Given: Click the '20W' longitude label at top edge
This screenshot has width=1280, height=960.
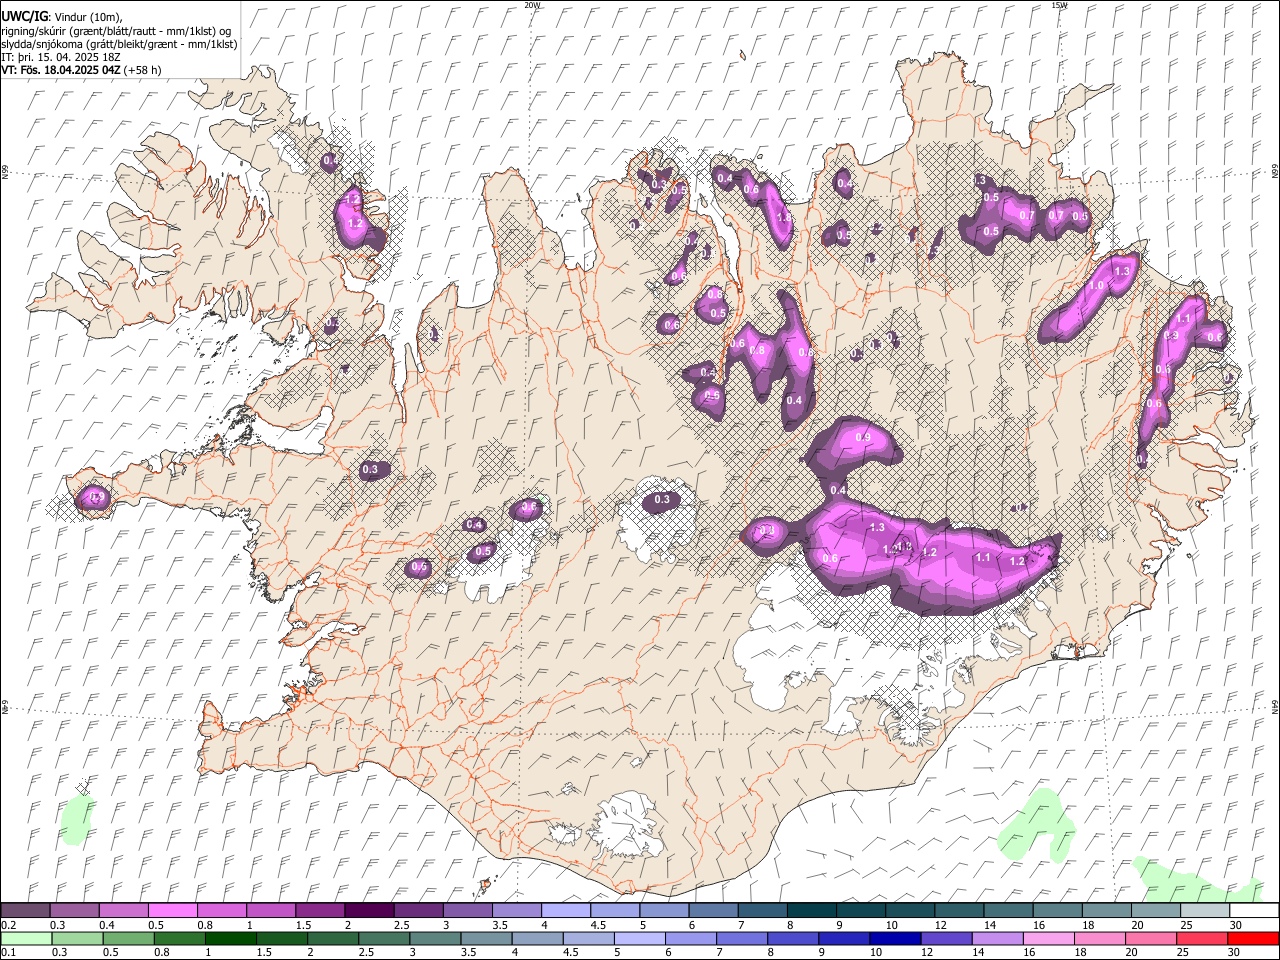Looking at the screenshot, I should 532,5.
